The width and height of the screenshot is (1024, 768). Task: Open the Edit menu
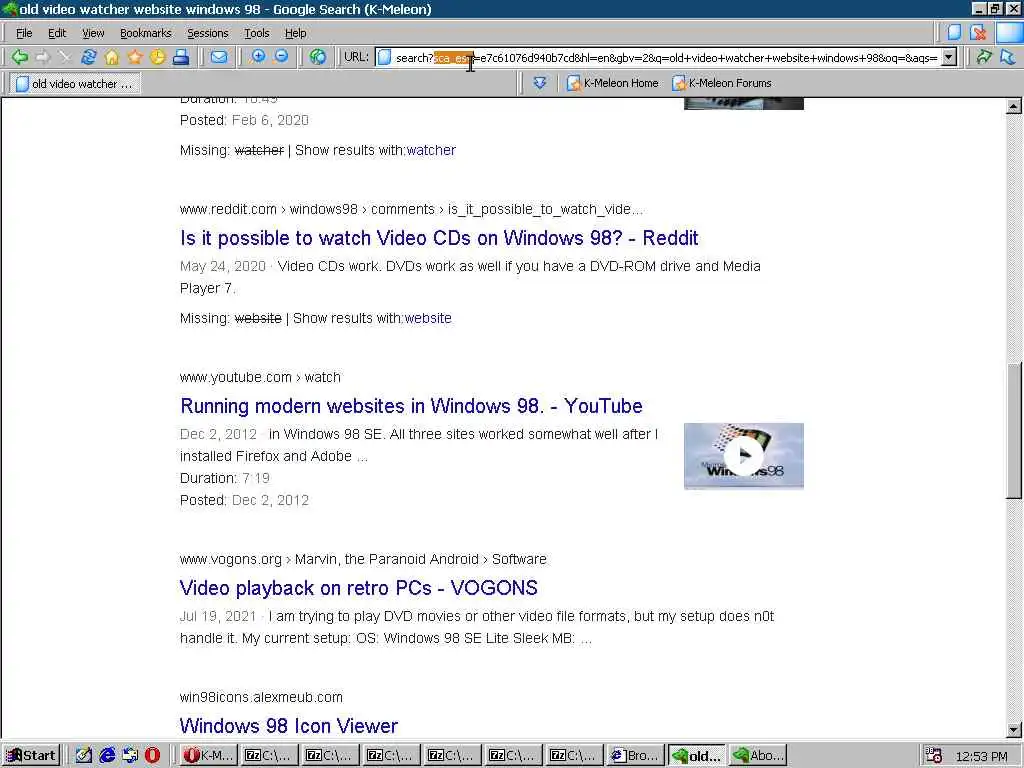point(57,33)
